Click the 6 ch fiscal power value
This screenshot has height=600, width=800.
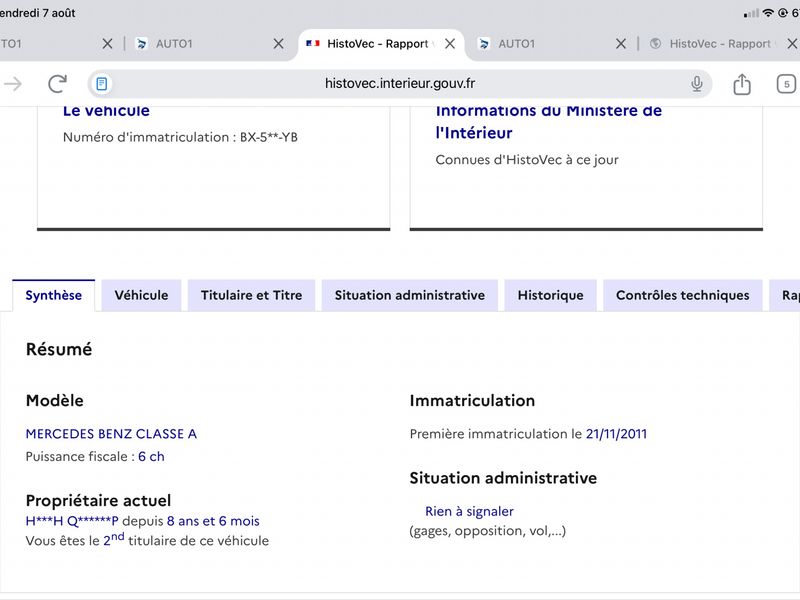coord(151,457)
